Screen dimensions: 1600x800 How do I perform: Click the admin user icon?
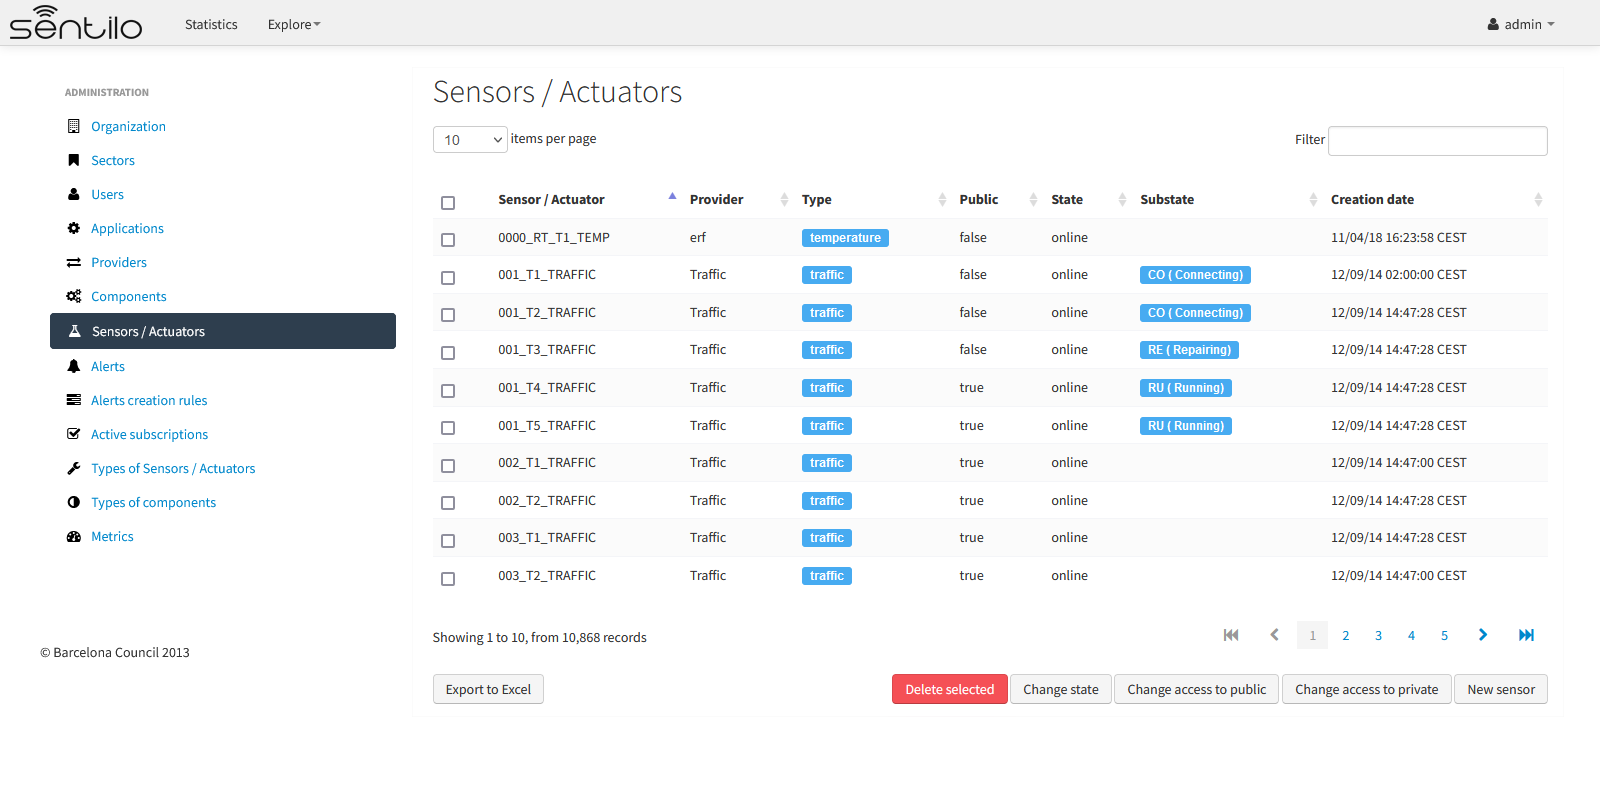[1493, 24]
